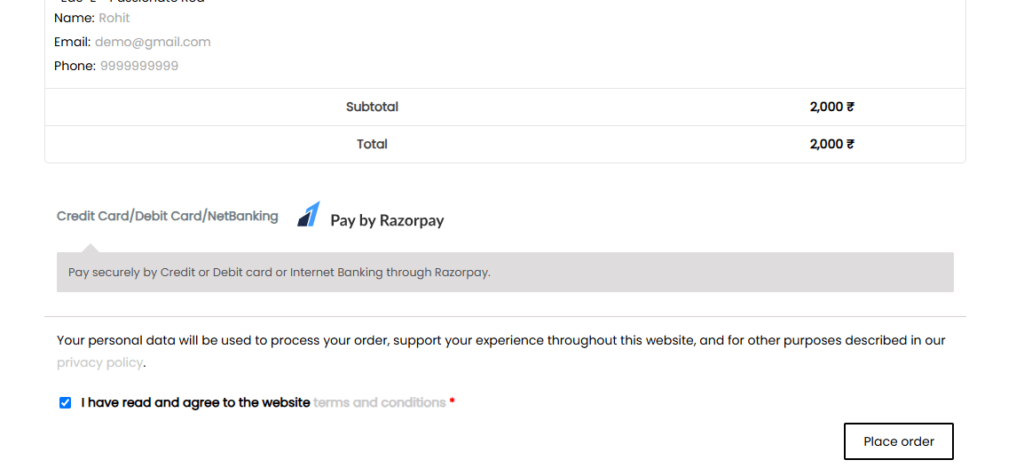Open the terms and conditions link
Image resolution: width=1024 pixels, height=476 pixels.
[379, 403]
